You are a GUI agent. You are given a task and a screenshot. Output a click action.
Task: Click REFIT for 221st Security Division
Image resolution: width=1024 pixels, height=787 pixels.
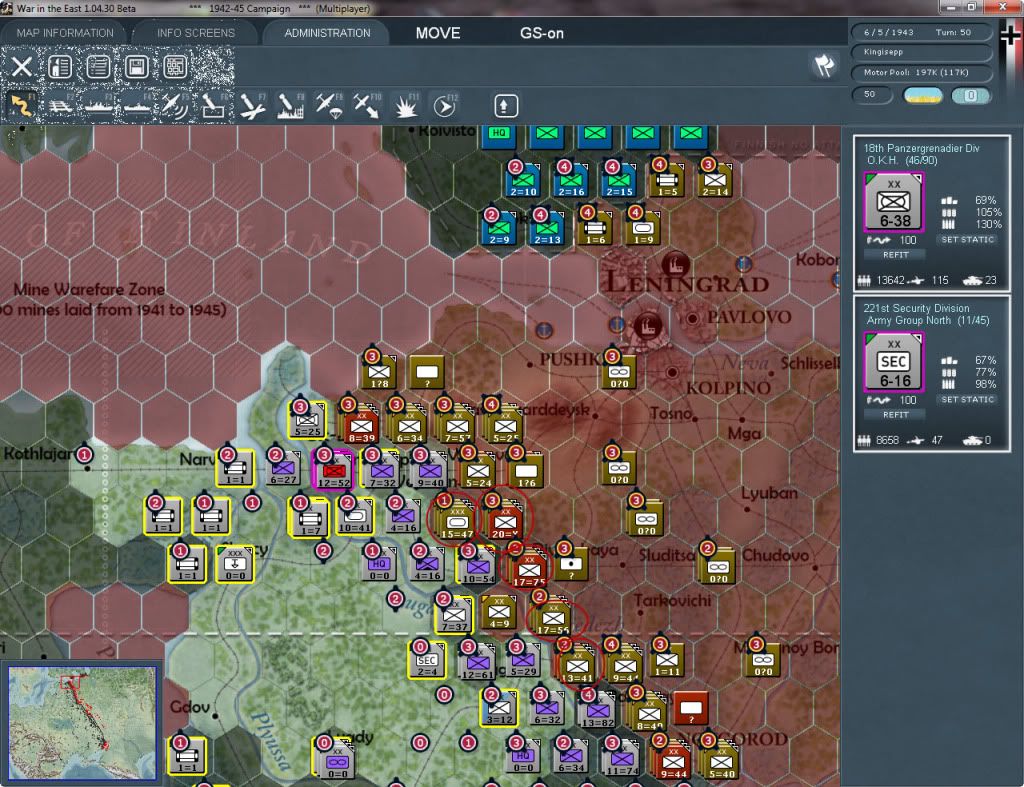click(895, 415)
